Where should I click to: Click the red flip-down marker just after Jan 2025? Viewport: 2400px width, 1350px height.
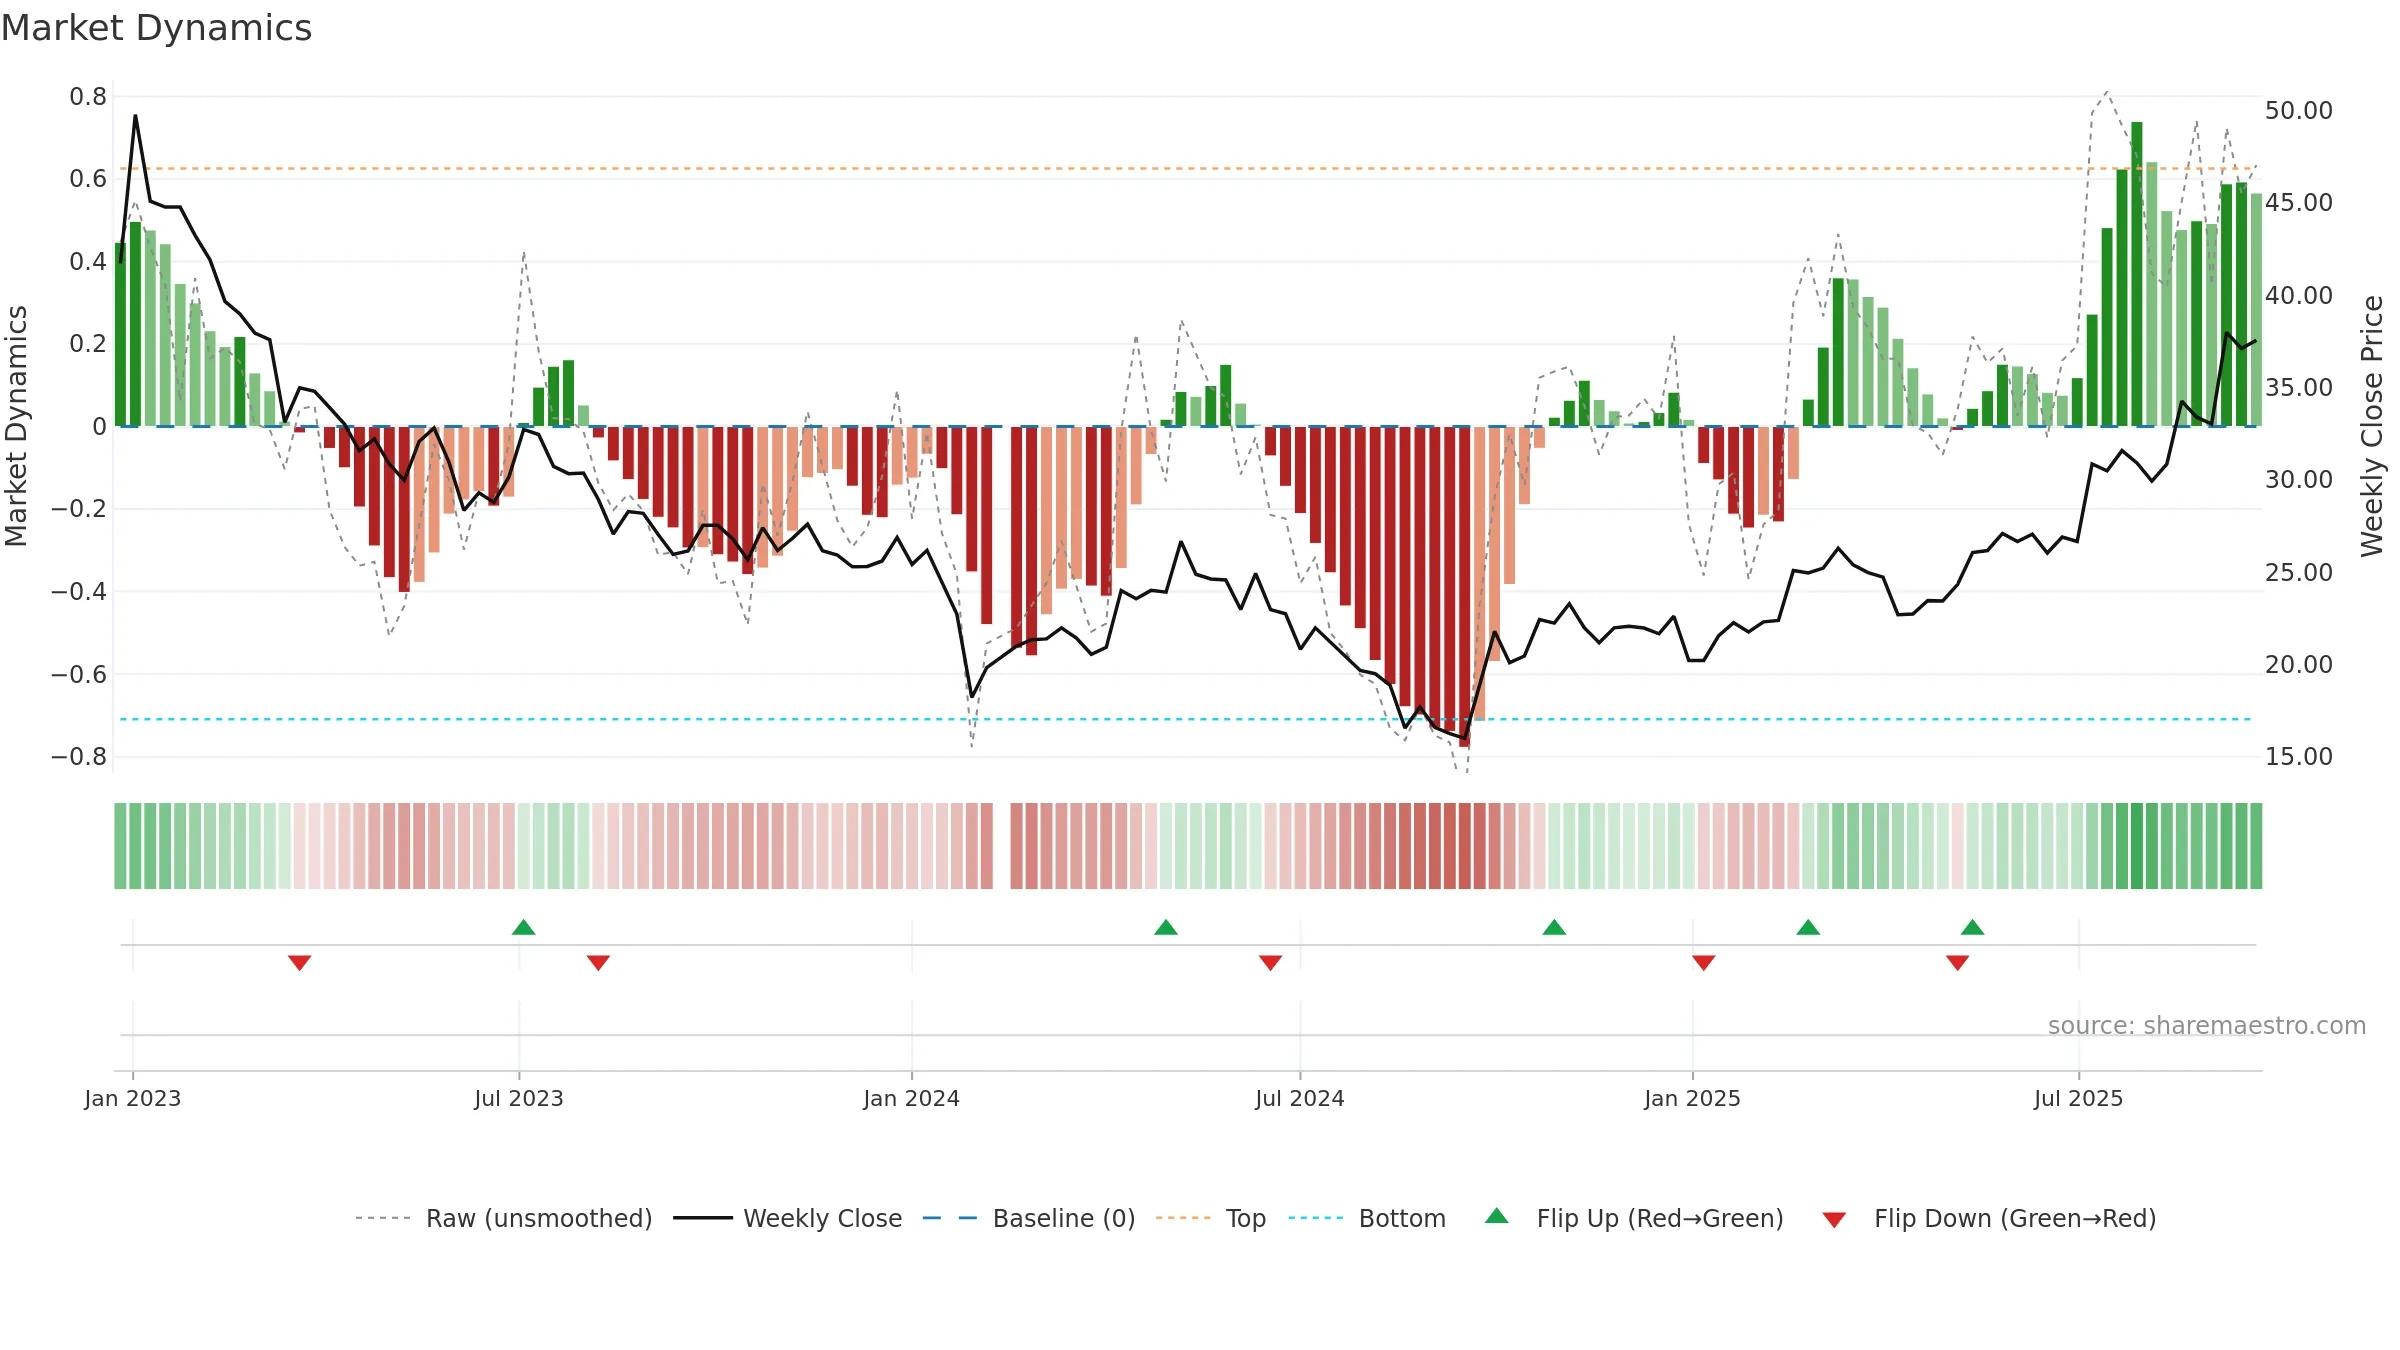click(x=1704, y=962)
